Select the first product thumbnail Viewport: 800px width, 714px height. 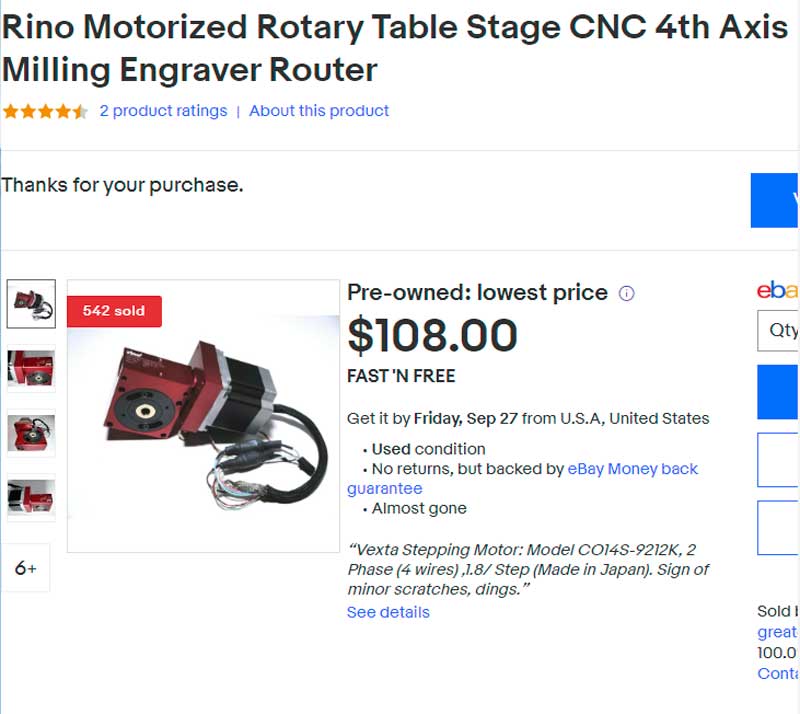tap(31, 303)
